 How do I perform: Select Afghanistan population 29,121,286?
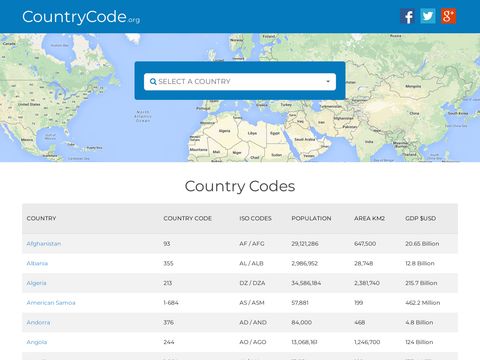click(x=305, y=244)
